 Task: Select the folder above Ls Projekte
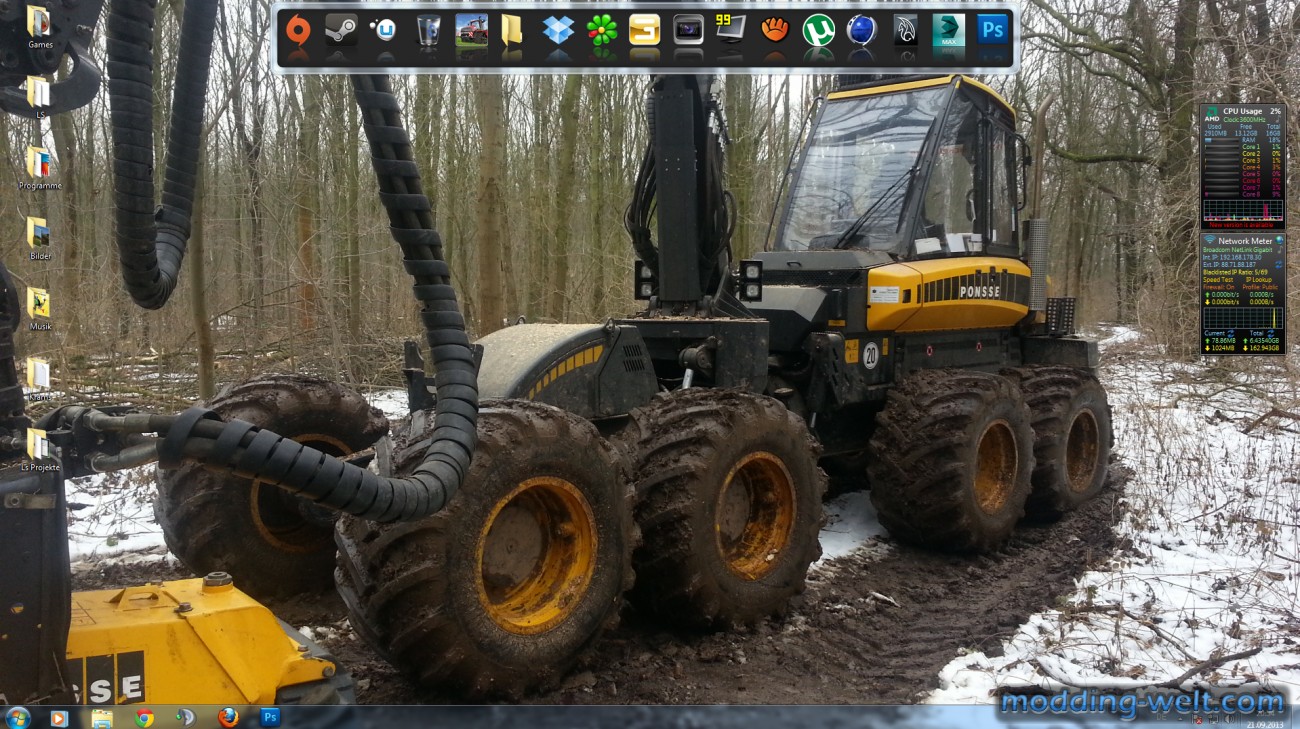click(39, 379)
